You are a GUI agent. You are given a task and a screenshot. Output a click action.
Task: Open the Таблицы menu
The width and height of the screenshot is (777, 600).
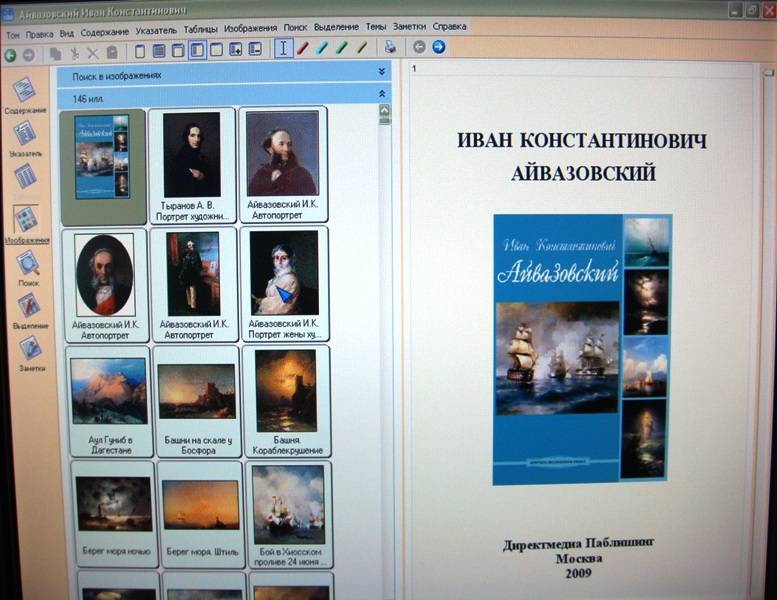(x=201, y=29)
